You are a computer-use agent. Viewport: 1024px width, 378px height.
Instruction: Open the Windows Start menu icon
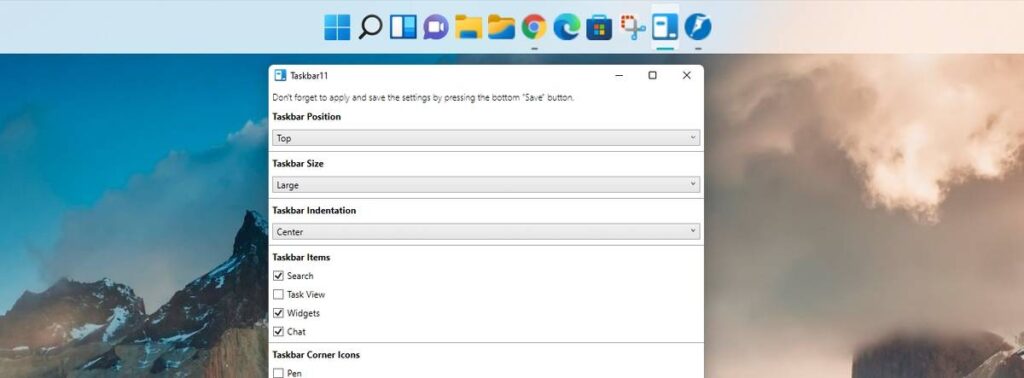point(337,27)
